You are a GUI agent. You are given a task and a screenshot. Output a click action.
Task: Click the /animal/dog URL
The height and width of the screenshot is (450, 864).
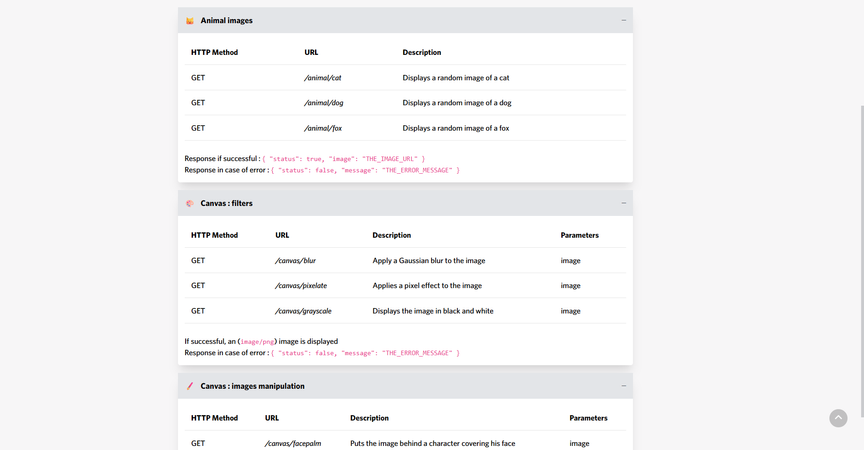(x=324, y=103)
